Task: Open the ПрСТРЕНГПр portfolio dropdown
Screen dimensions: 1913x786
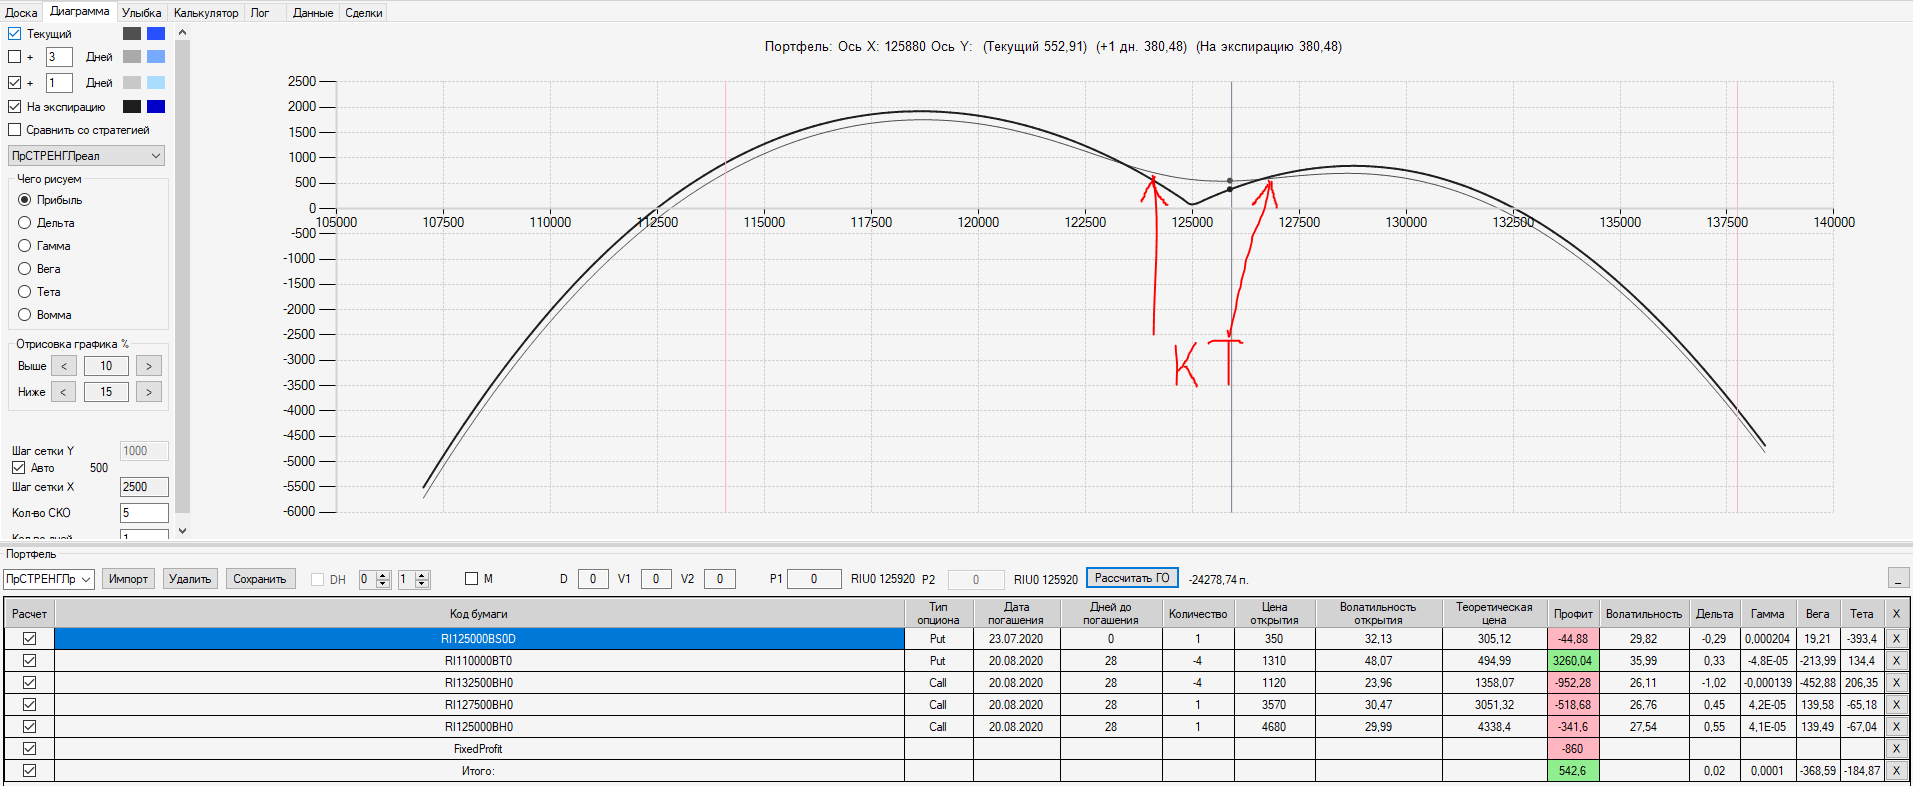Action: (49, 579)
